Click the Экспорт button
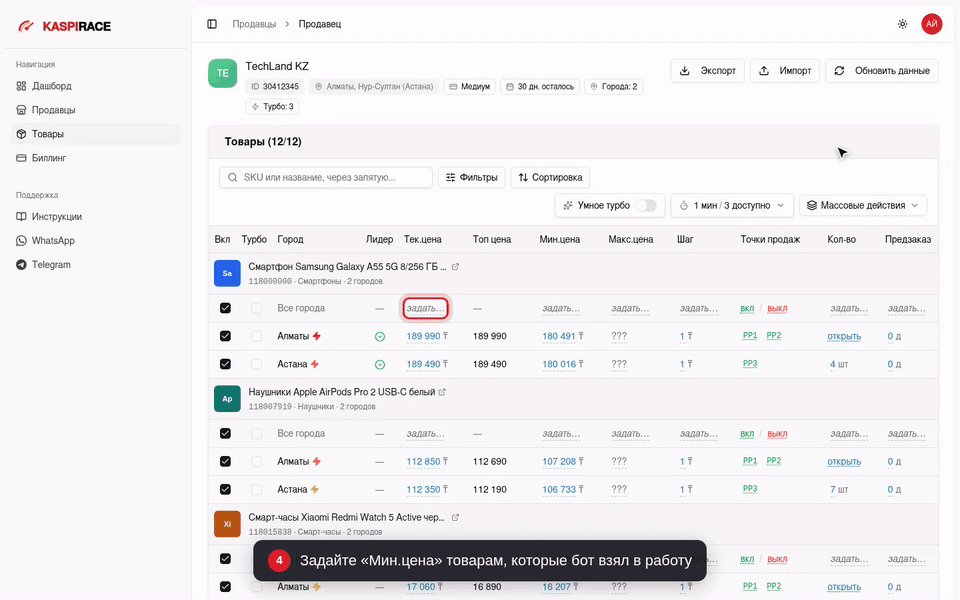This screenshot has height=600, width=960. (708, 71)
